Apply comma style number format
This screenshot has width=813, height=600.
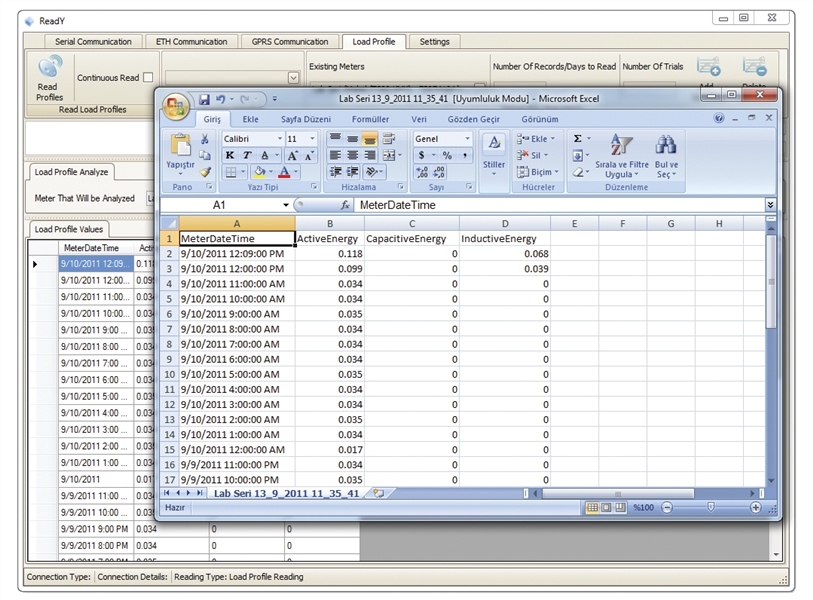465,155
